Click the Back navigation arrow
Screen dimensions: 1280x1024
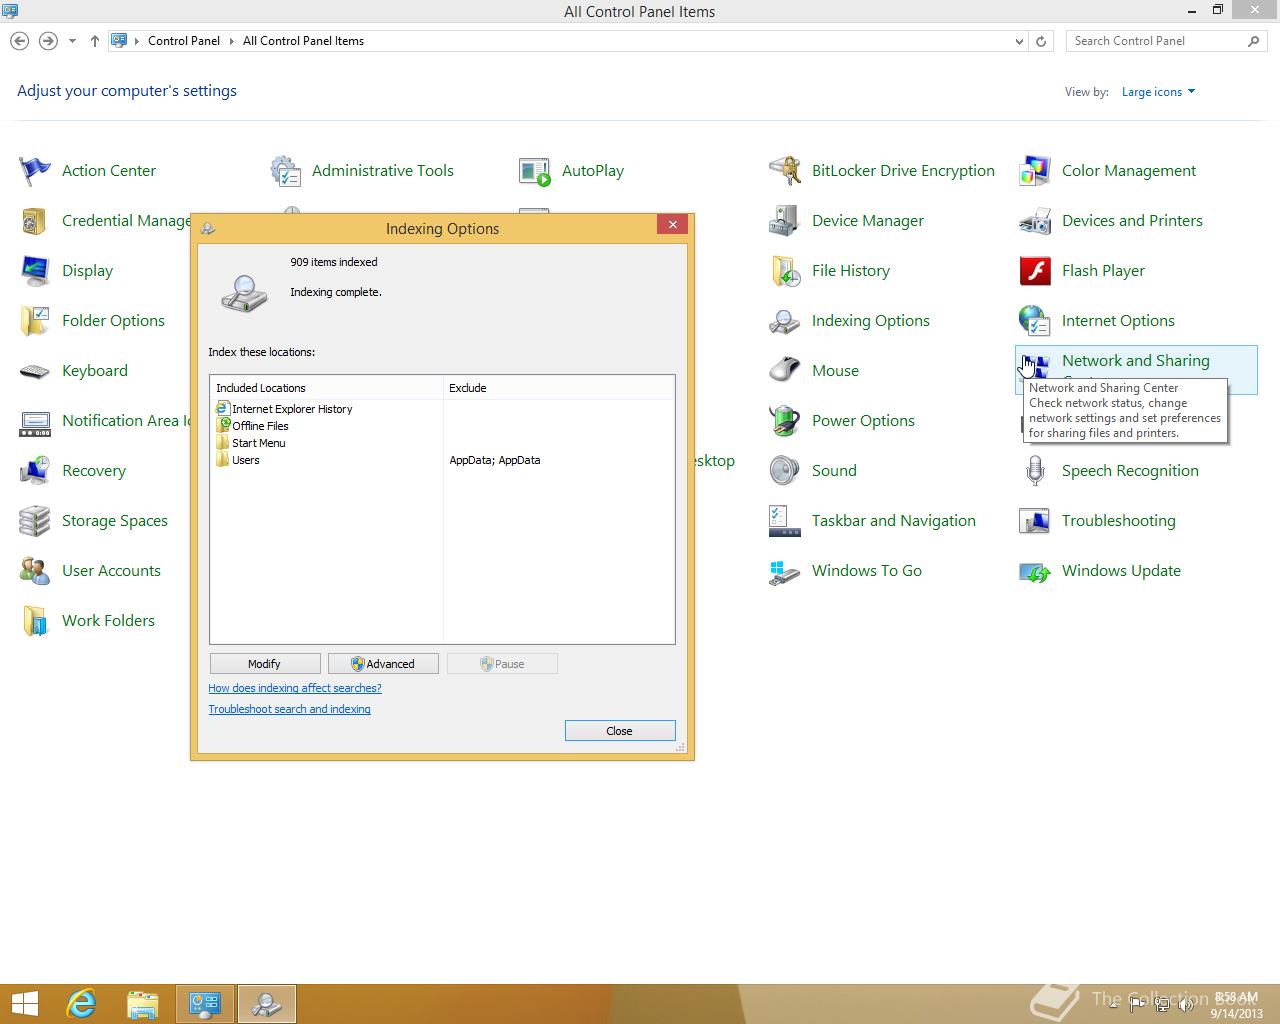tap(19, 41)
